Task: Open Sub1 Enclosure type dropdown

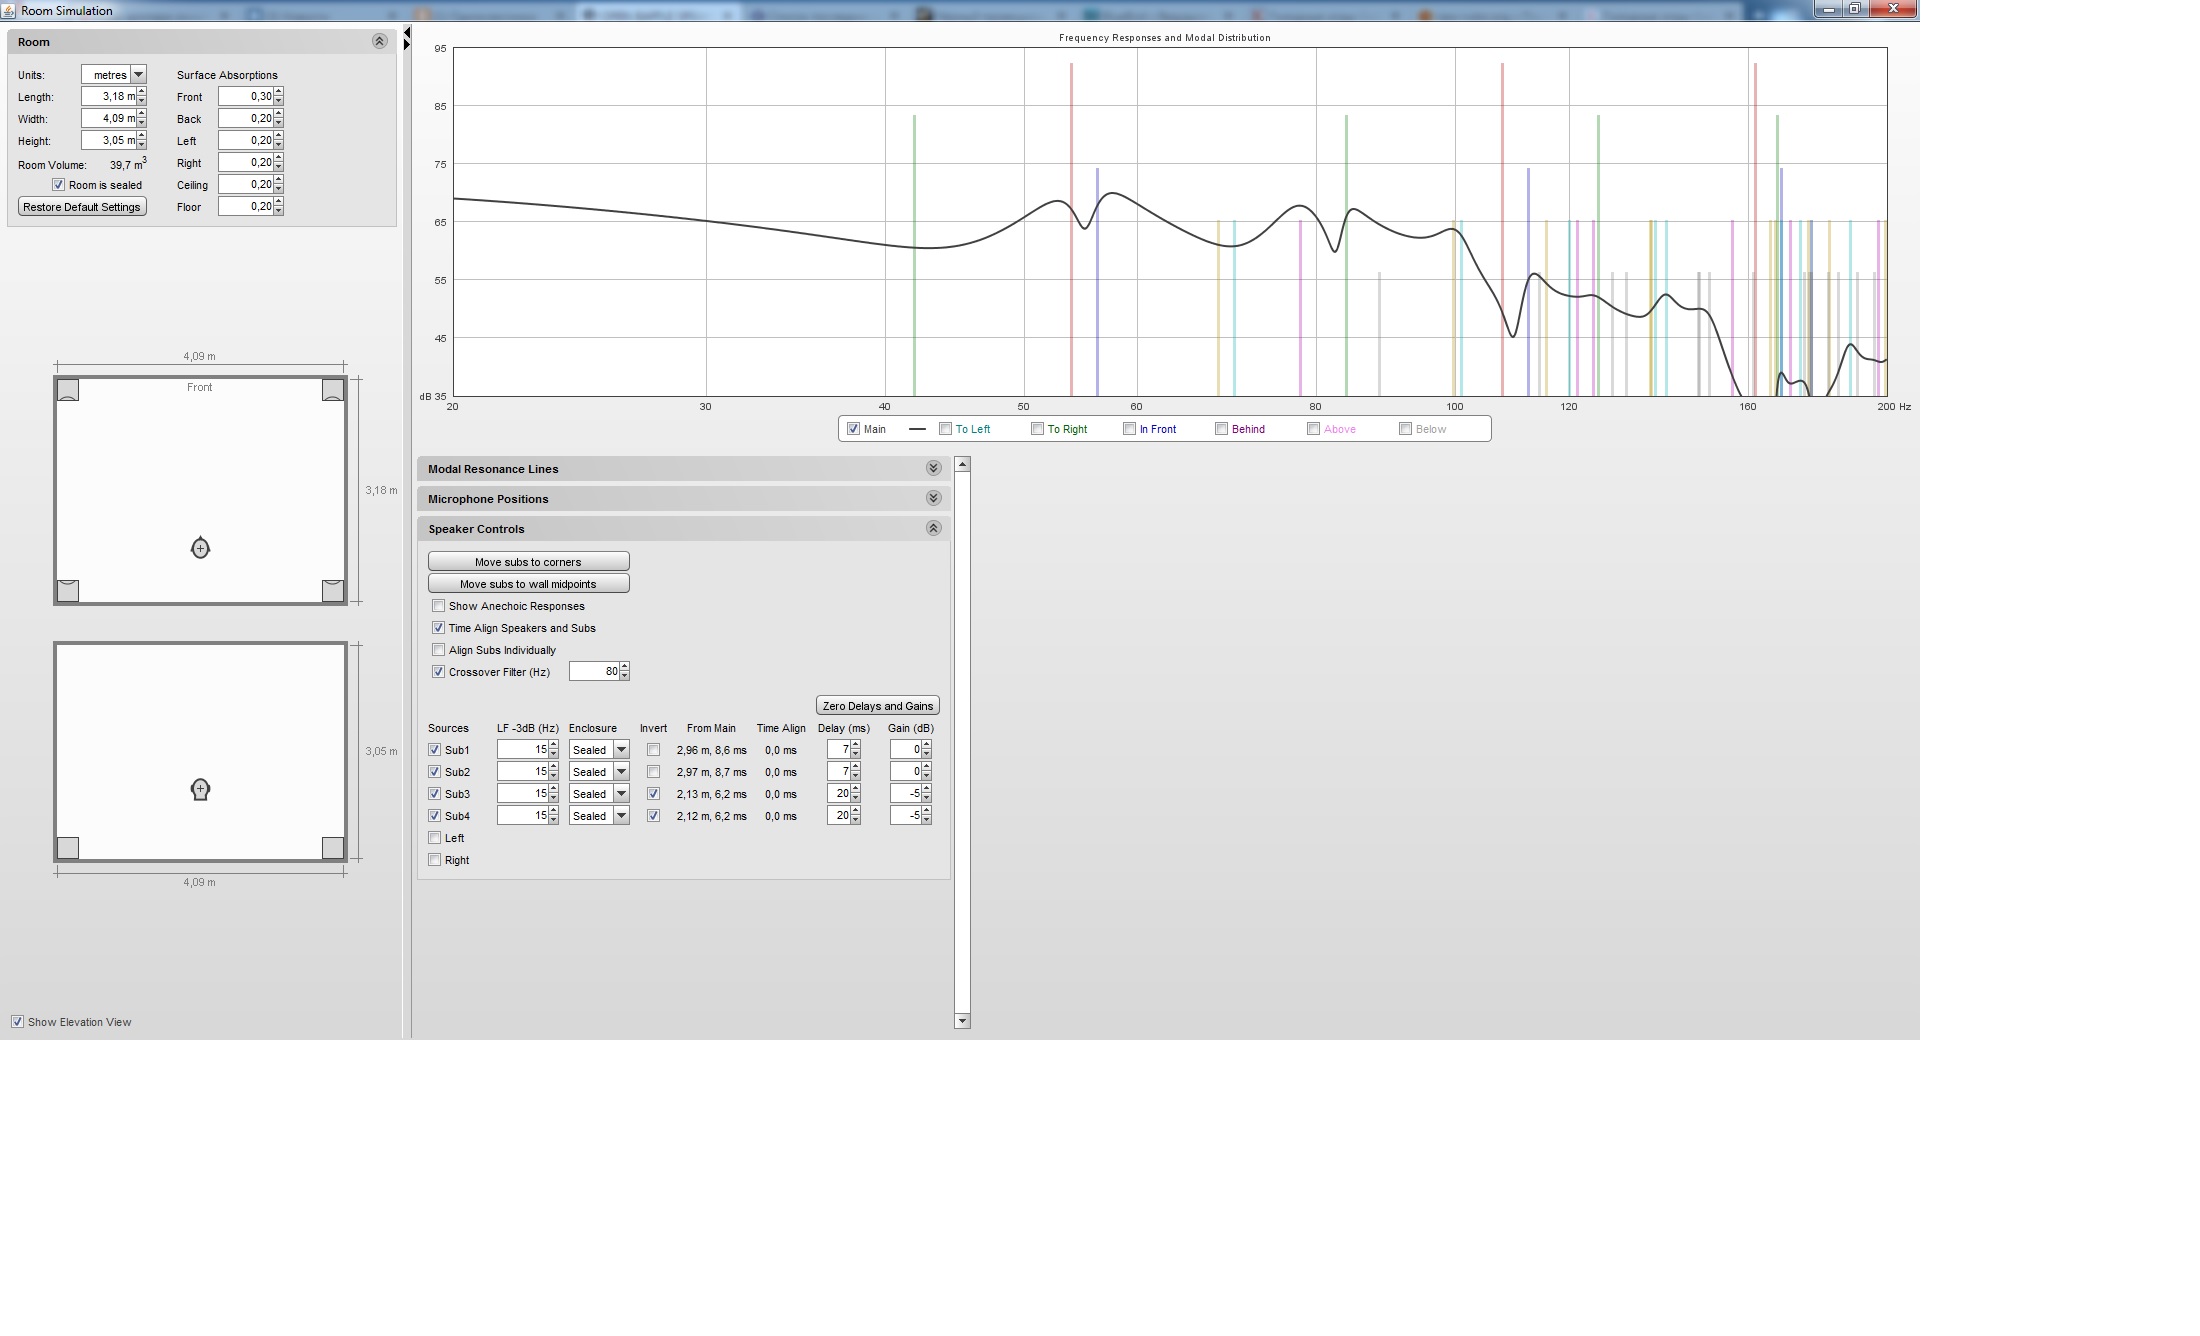Action: click(x=621, y=750)
